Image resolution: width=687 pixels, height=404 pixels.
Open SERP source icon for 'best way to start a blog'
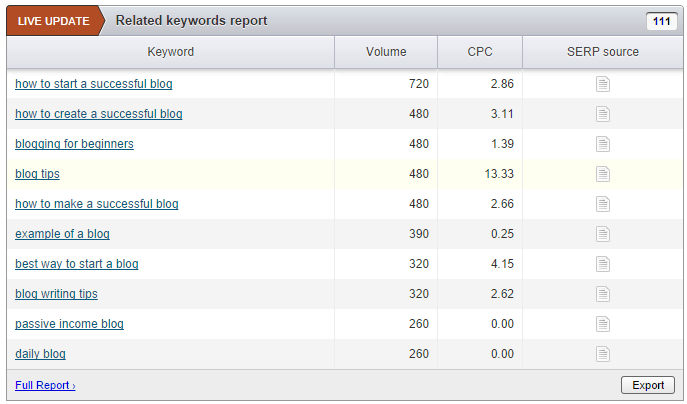point(602,264)
